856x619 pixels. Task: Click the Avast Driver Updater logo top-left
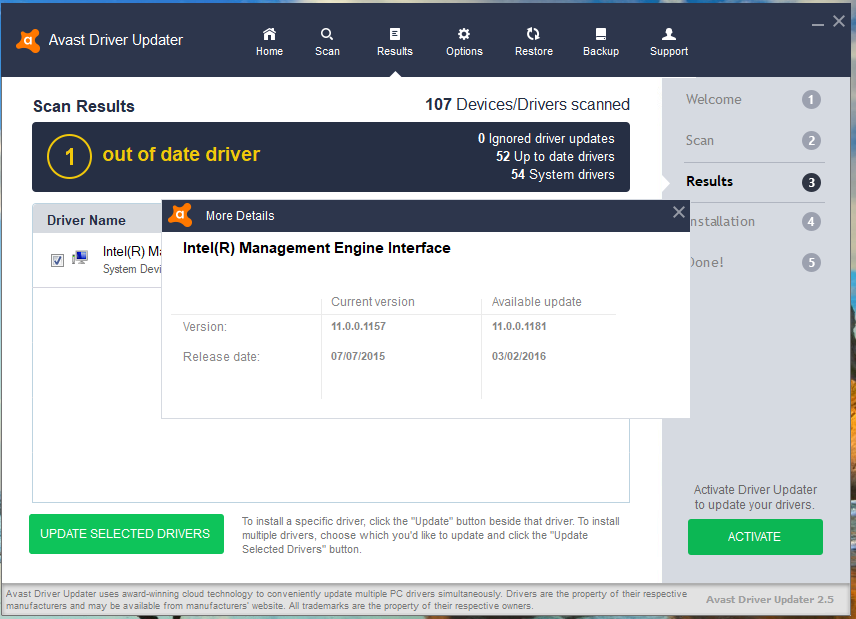28,40
